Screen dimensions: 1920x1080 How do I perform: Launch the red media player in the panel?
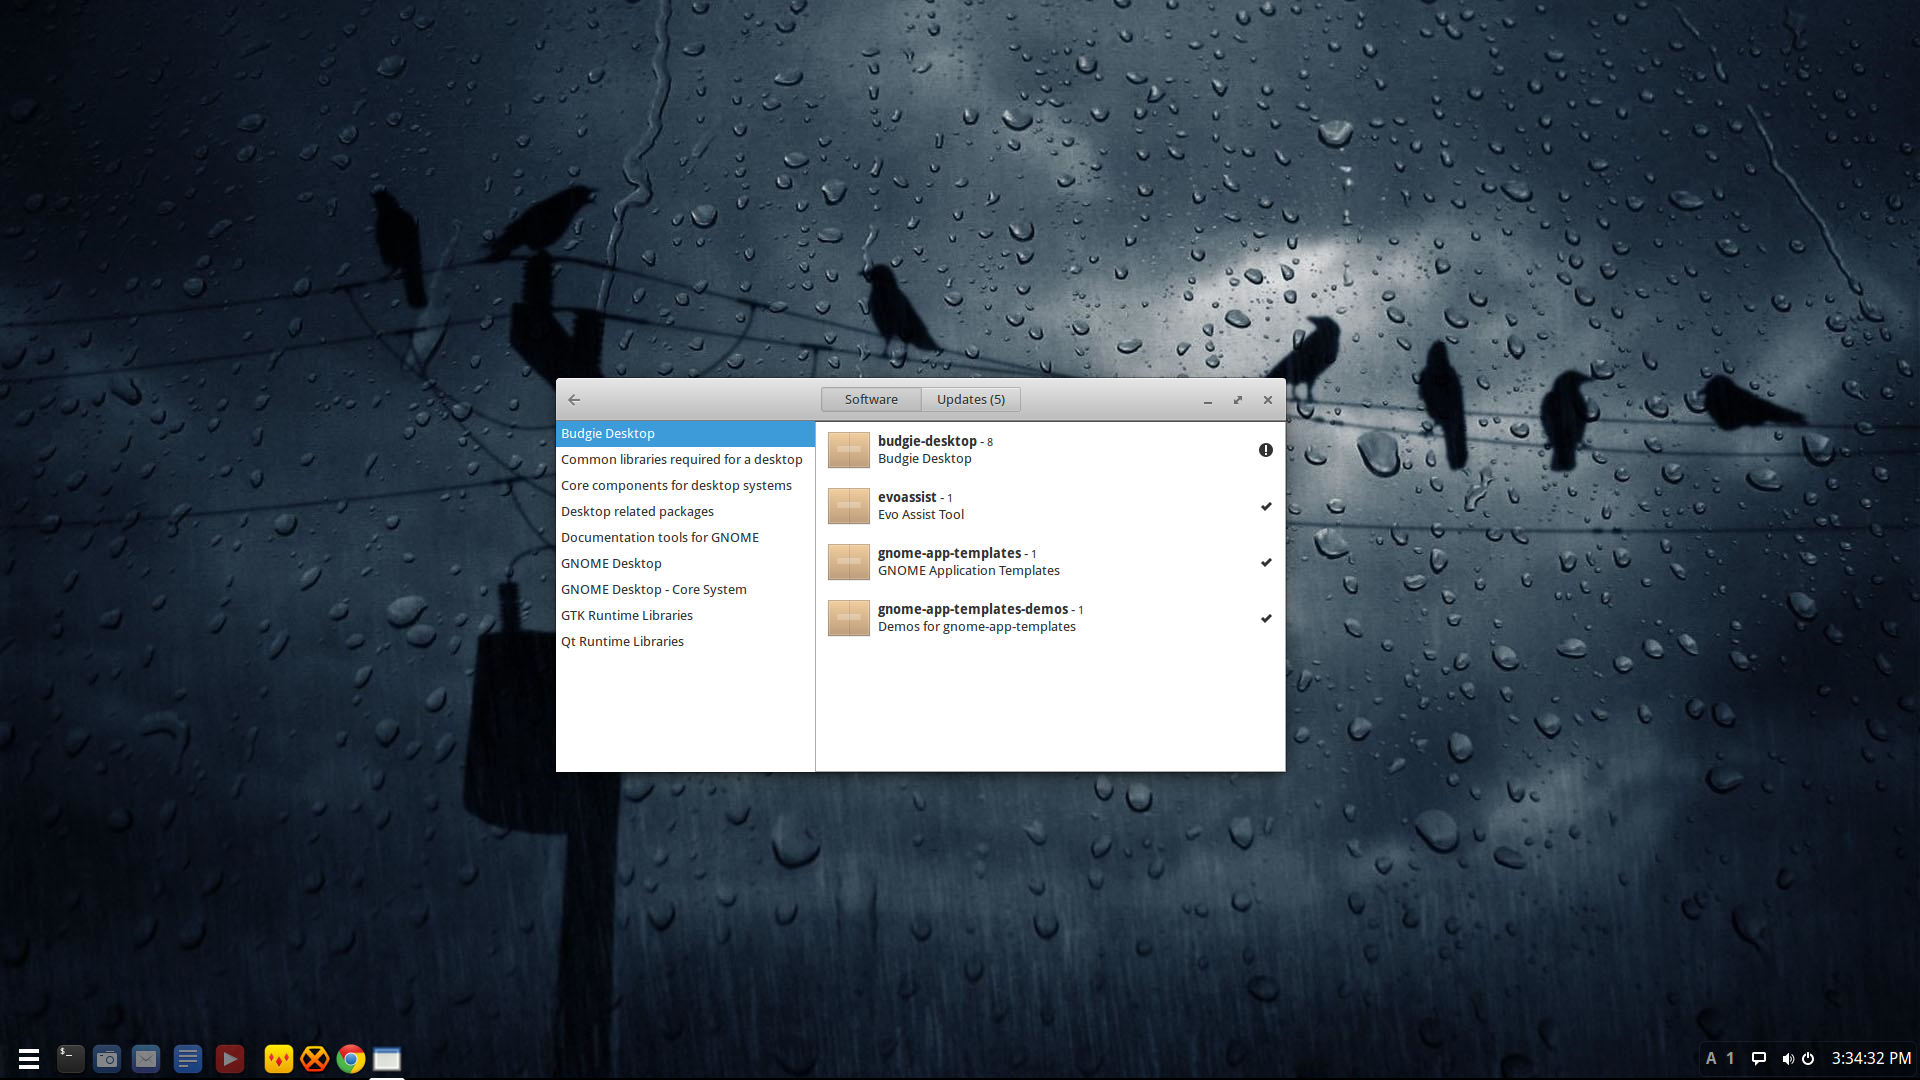tap(230, 1059)
